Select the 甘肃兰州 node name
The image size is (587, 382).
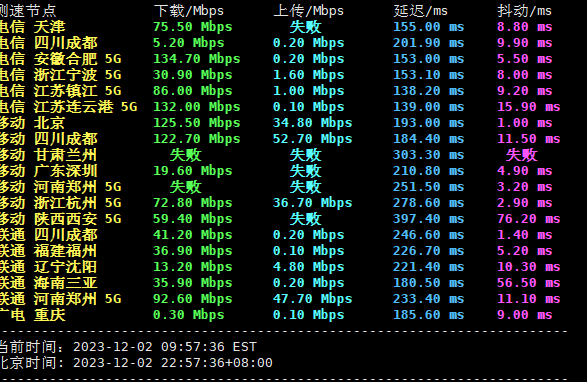66,155
